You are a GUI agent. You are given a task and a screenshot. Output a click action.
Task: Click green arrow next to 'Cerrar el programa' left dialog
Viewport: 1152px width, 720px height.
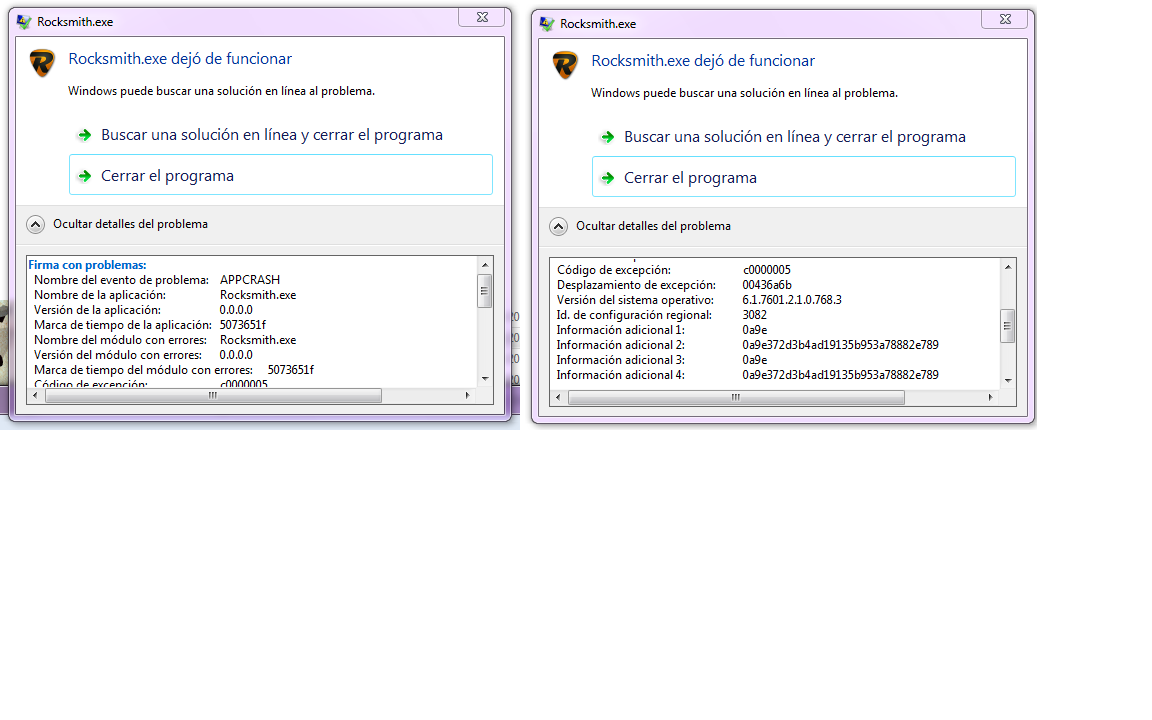point(84,176)
